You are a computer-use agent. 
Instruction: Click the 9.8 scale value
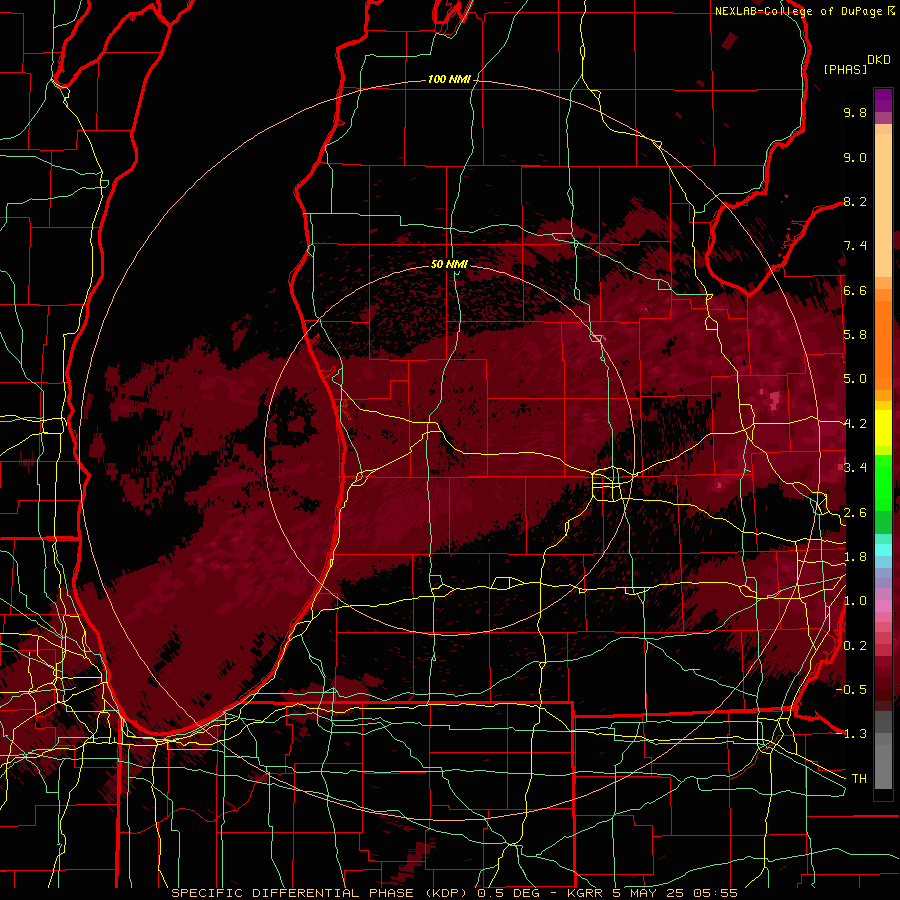click(x=855, y=112)
